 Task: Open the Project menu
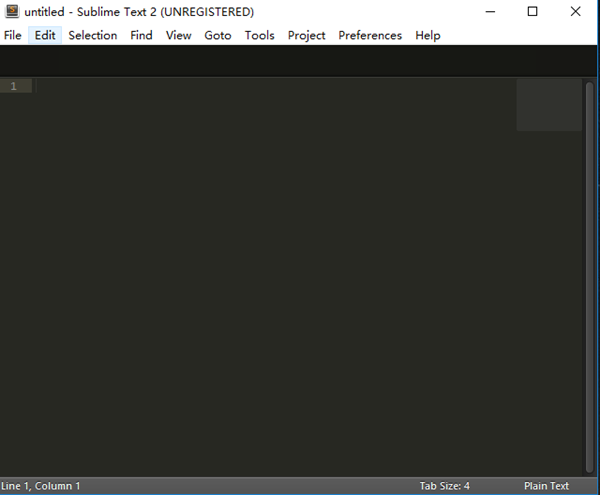click(306, 35)
